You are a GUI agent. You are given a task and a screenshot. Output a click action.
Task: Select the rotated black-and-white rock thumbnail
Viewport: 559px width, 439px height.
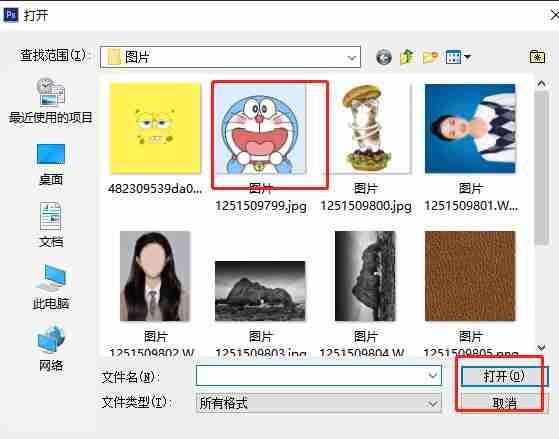tap(365, 276)
